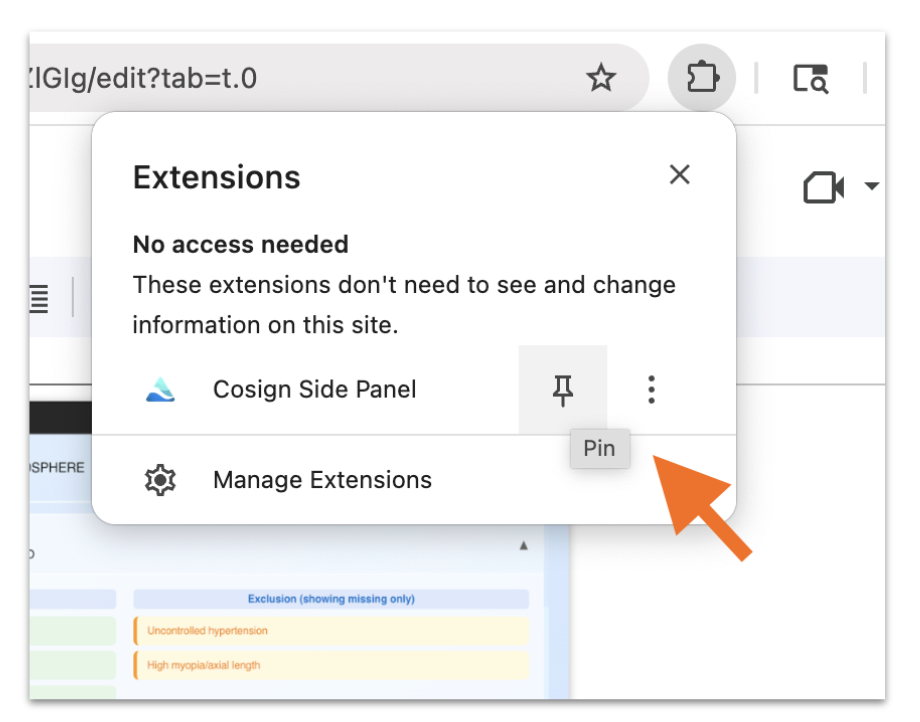Image resolution: width=920 pixels, height=722 pixels.
Task: Click the Exclusion (showing missing only) header
Action: (x=330, y=598)
